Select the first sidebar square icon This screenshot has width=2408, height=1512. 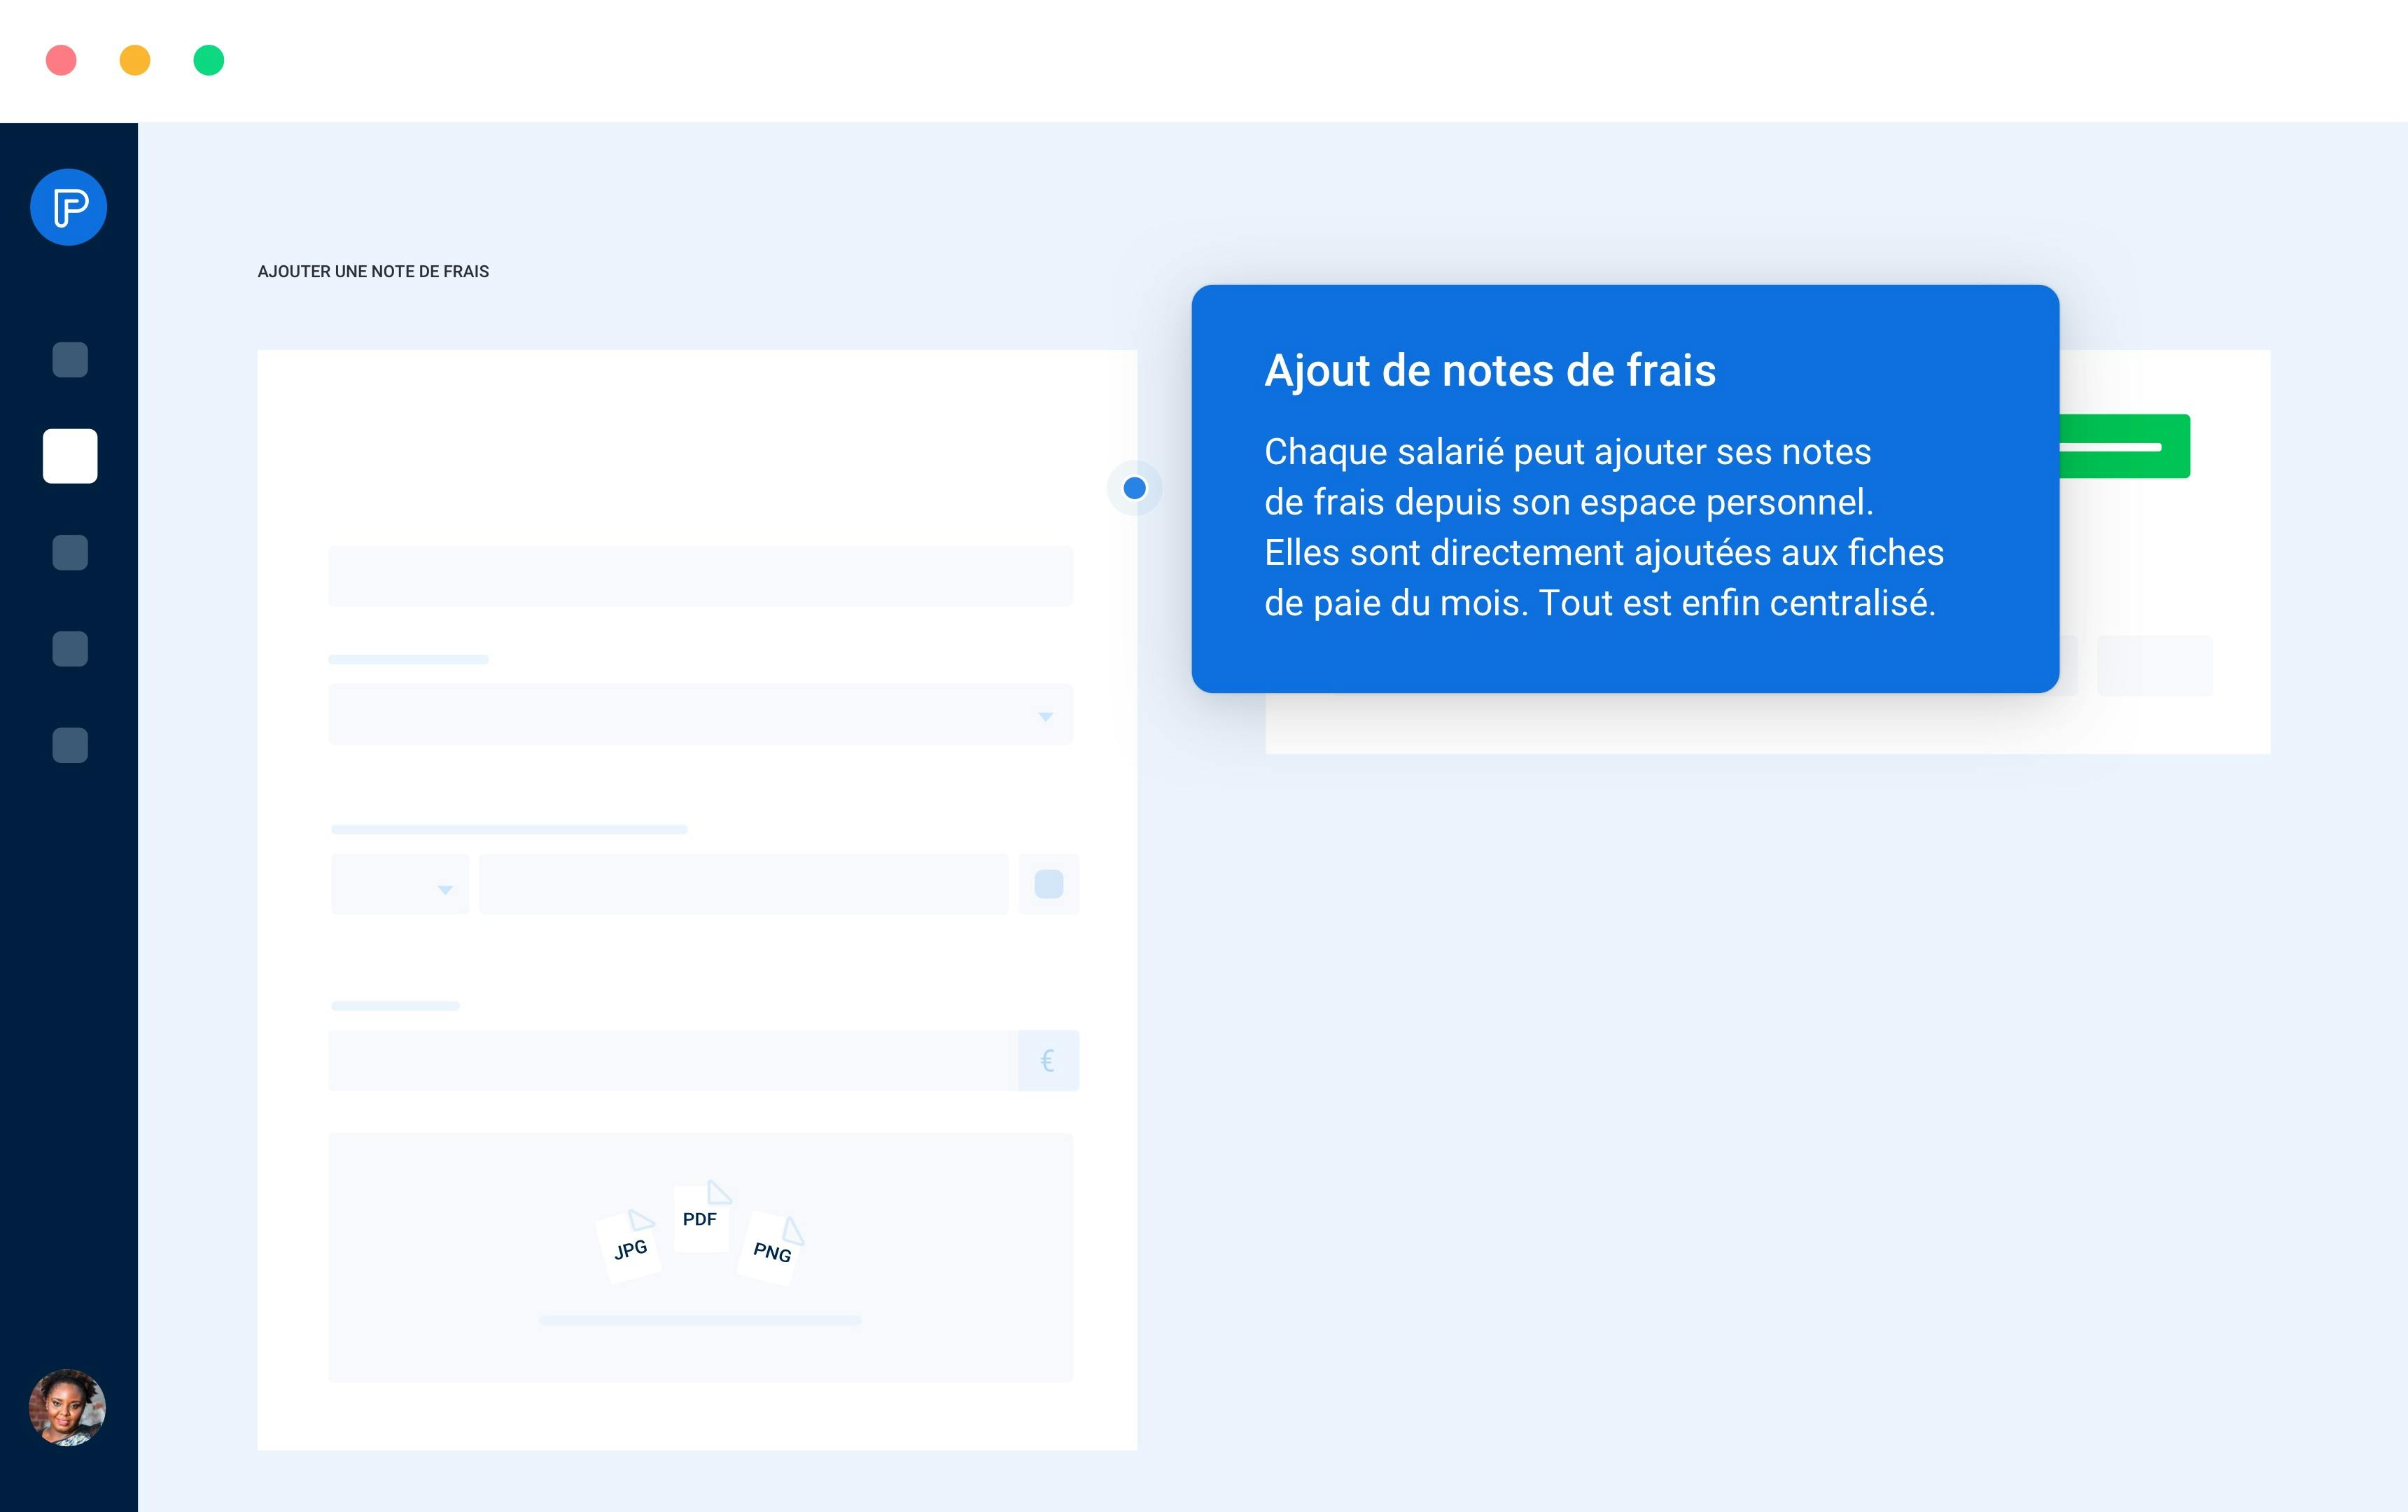click(x=70, y=360)
